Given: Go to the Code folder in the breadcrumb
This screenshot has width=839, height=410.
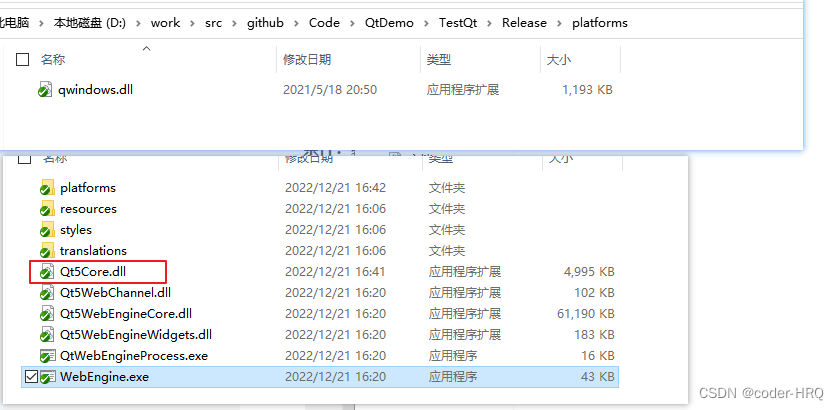Looking at the screenshot, I should pos(324,23).
